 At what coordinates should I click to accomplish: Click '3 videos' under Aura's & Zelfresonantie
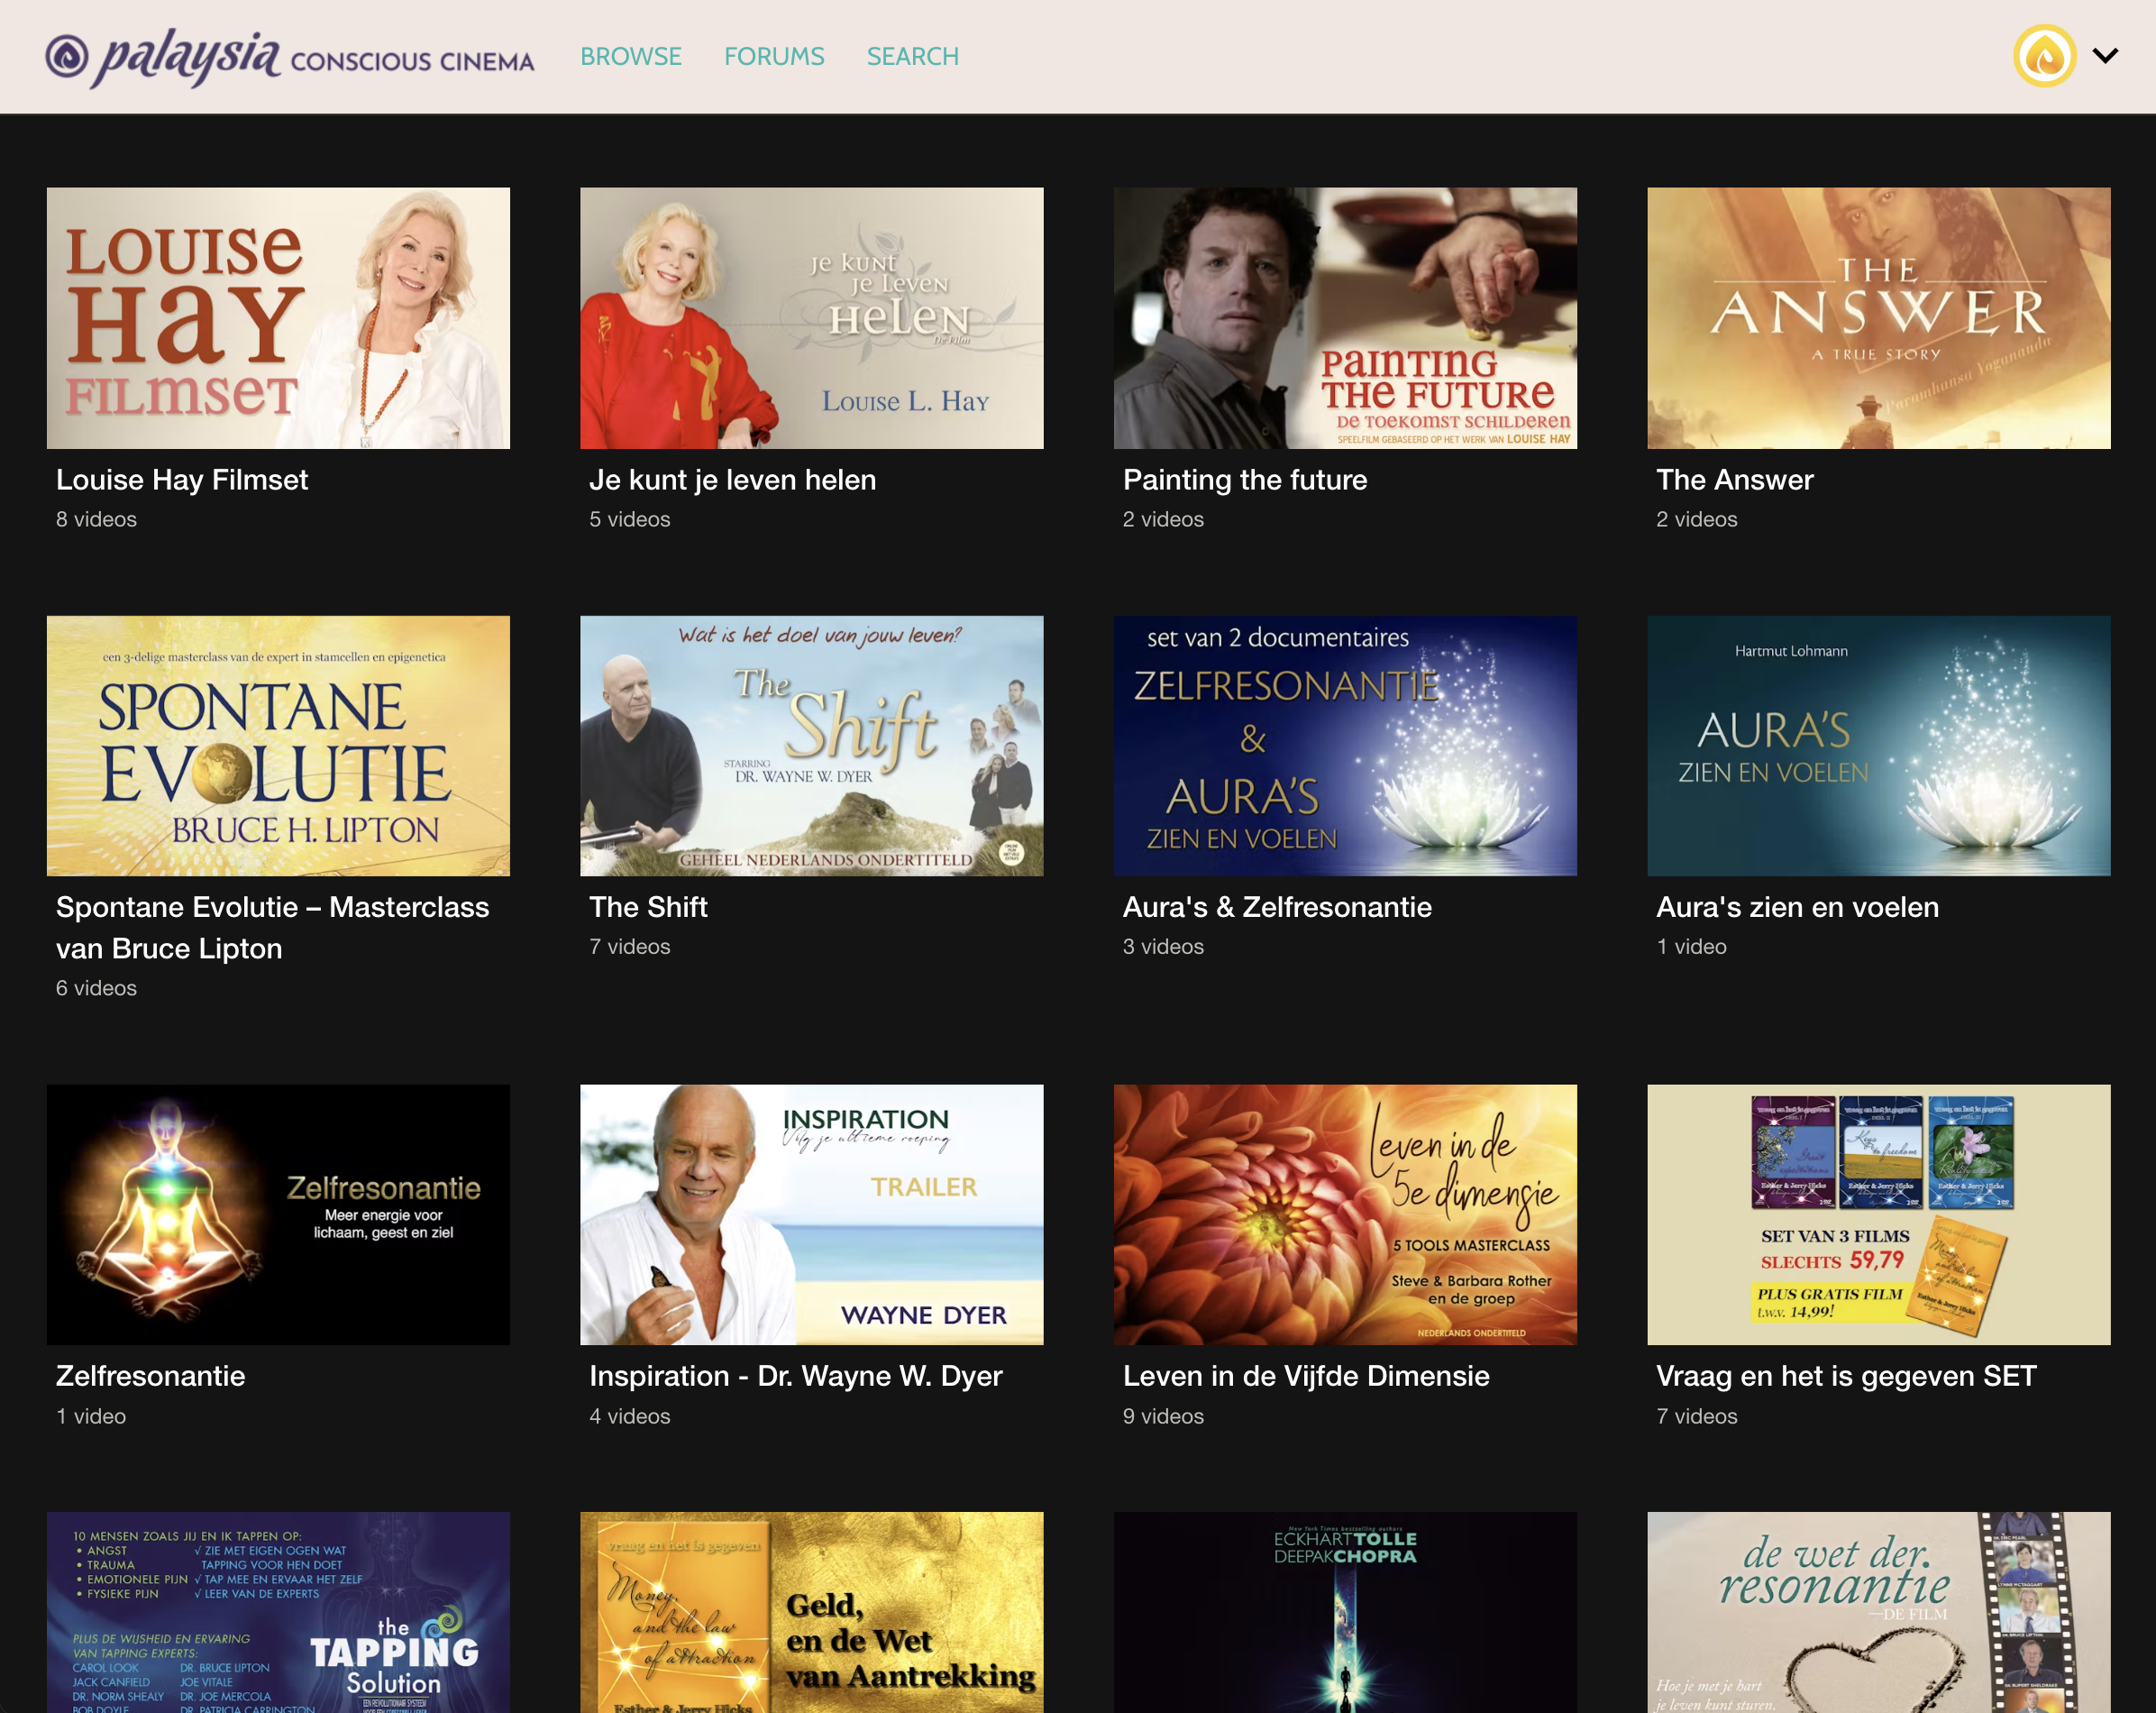(x=1163, y=946)
